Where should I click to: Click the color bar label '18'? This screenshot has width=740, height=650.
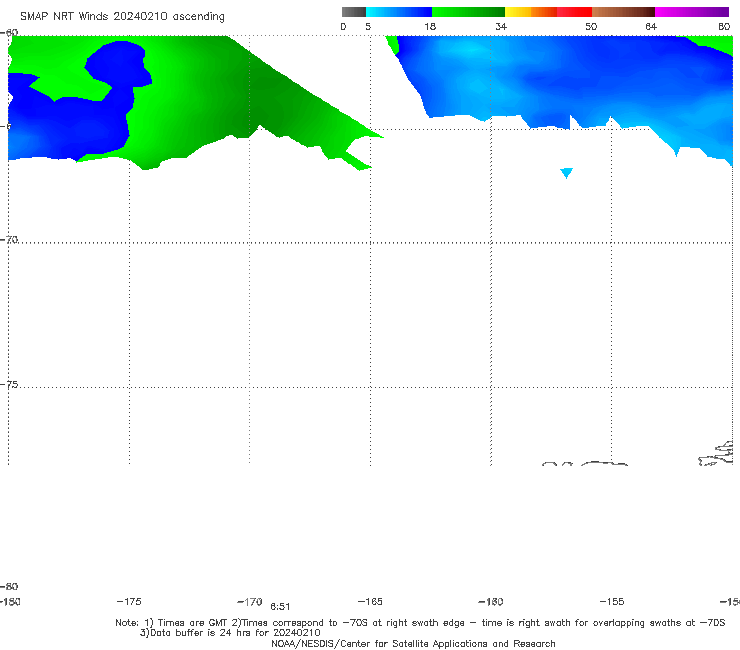pyautogui.click(x=430, y=26)
